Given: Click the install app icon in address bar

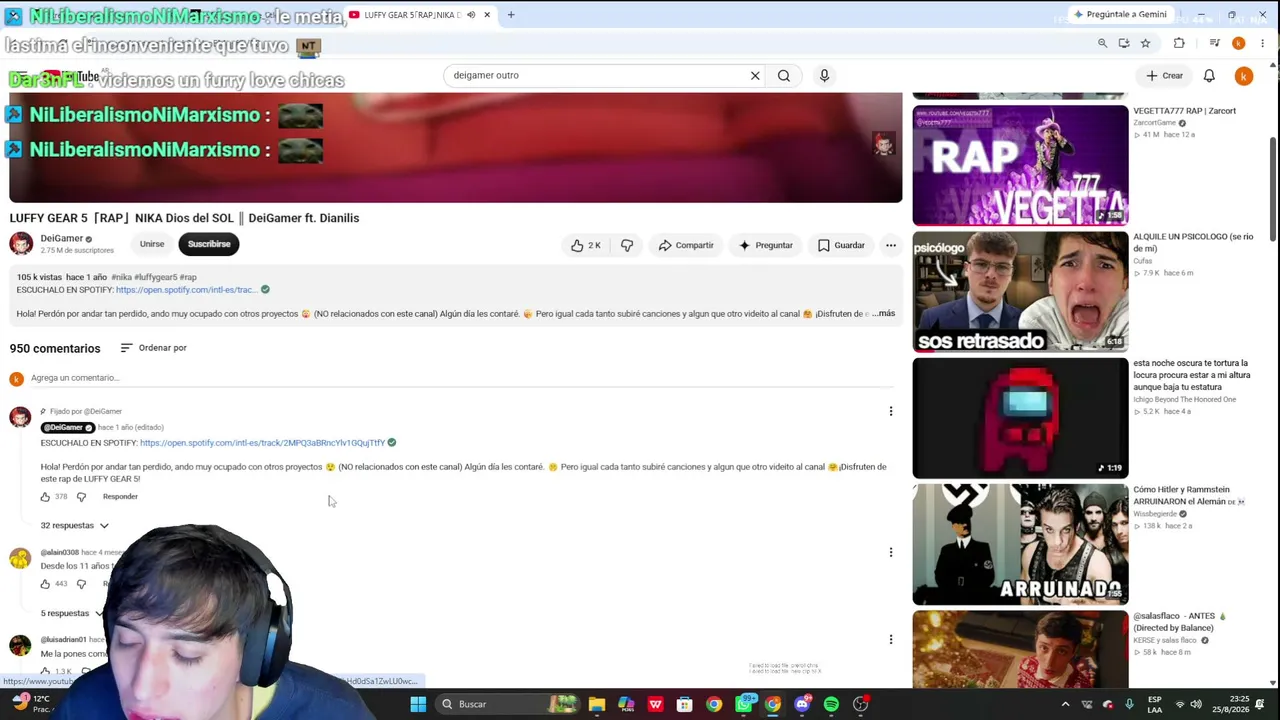Looking at the screenshot, I should [1124, 43].
